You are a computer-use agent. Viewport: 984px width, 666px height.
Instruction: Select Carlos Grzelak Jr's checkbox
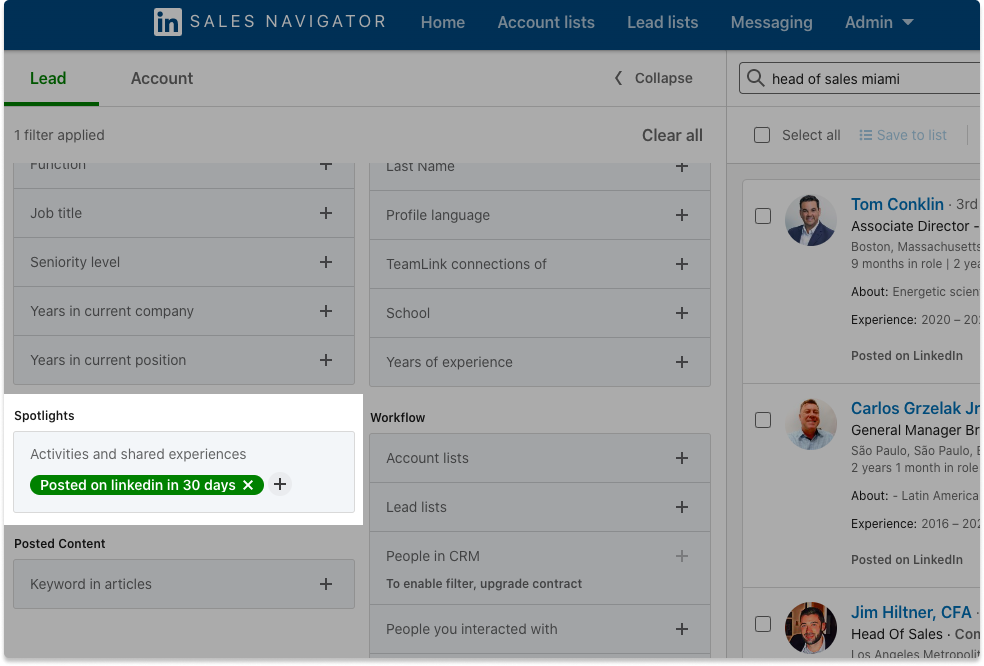point(763,420)
